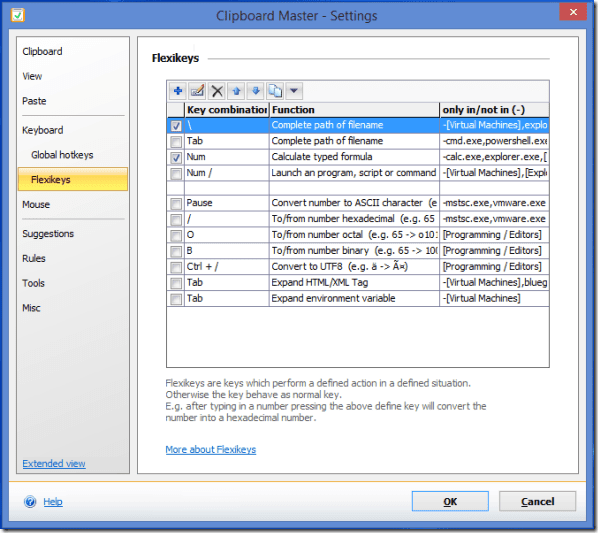Select 'Expand environment variable' cell
598x533 pixels.
point(354,299)
